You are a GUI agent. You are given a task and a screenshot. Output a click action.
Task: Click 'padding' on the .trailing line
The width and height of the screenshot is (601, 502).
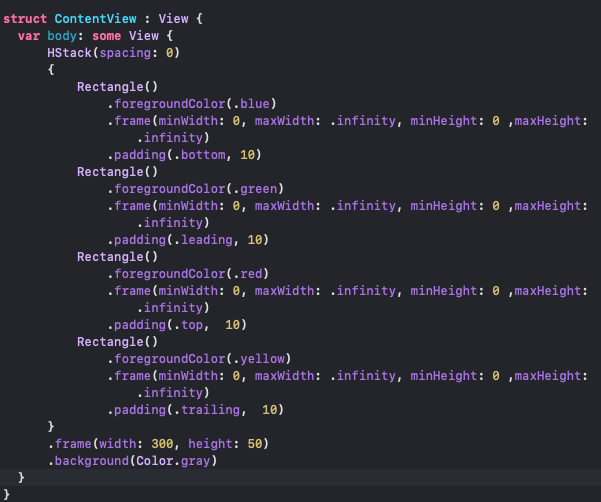[140, 410]
